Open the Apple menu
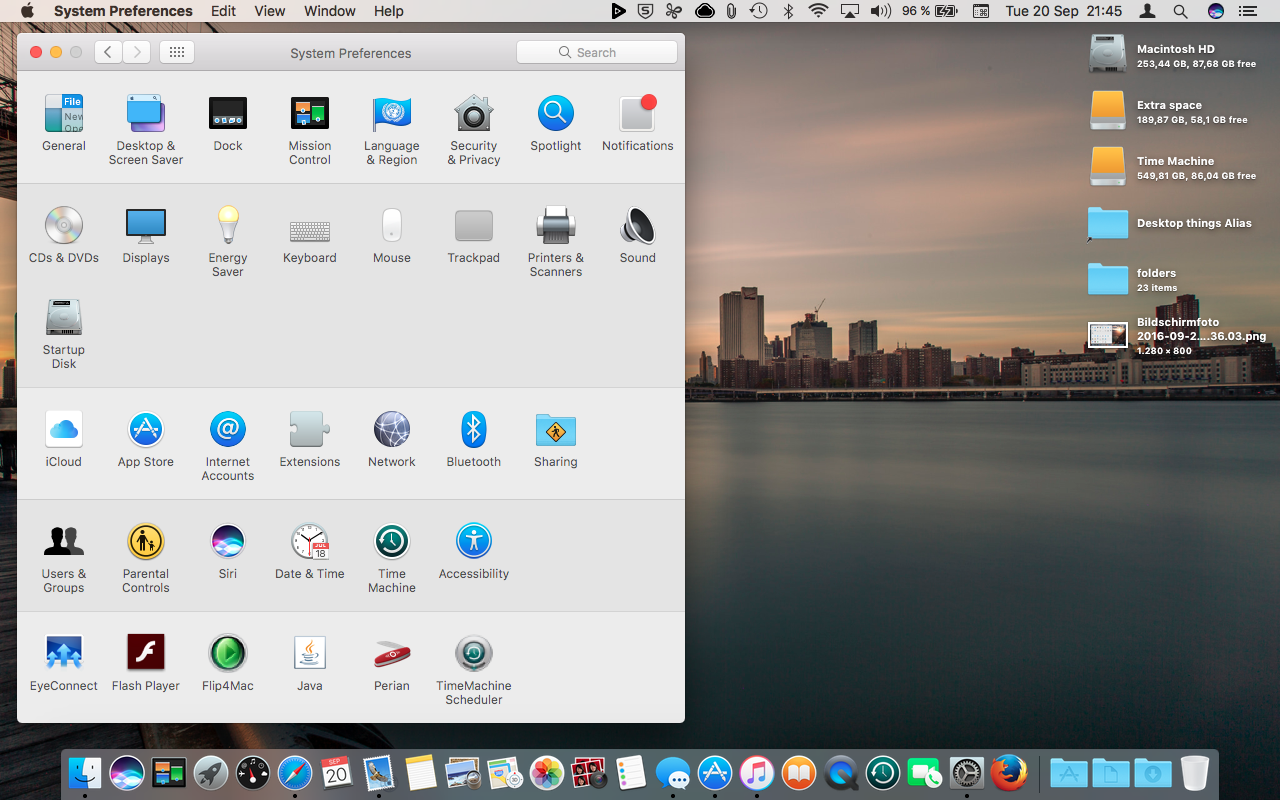The width and height of the screenshot is (1280, 800). coord(27,11)
